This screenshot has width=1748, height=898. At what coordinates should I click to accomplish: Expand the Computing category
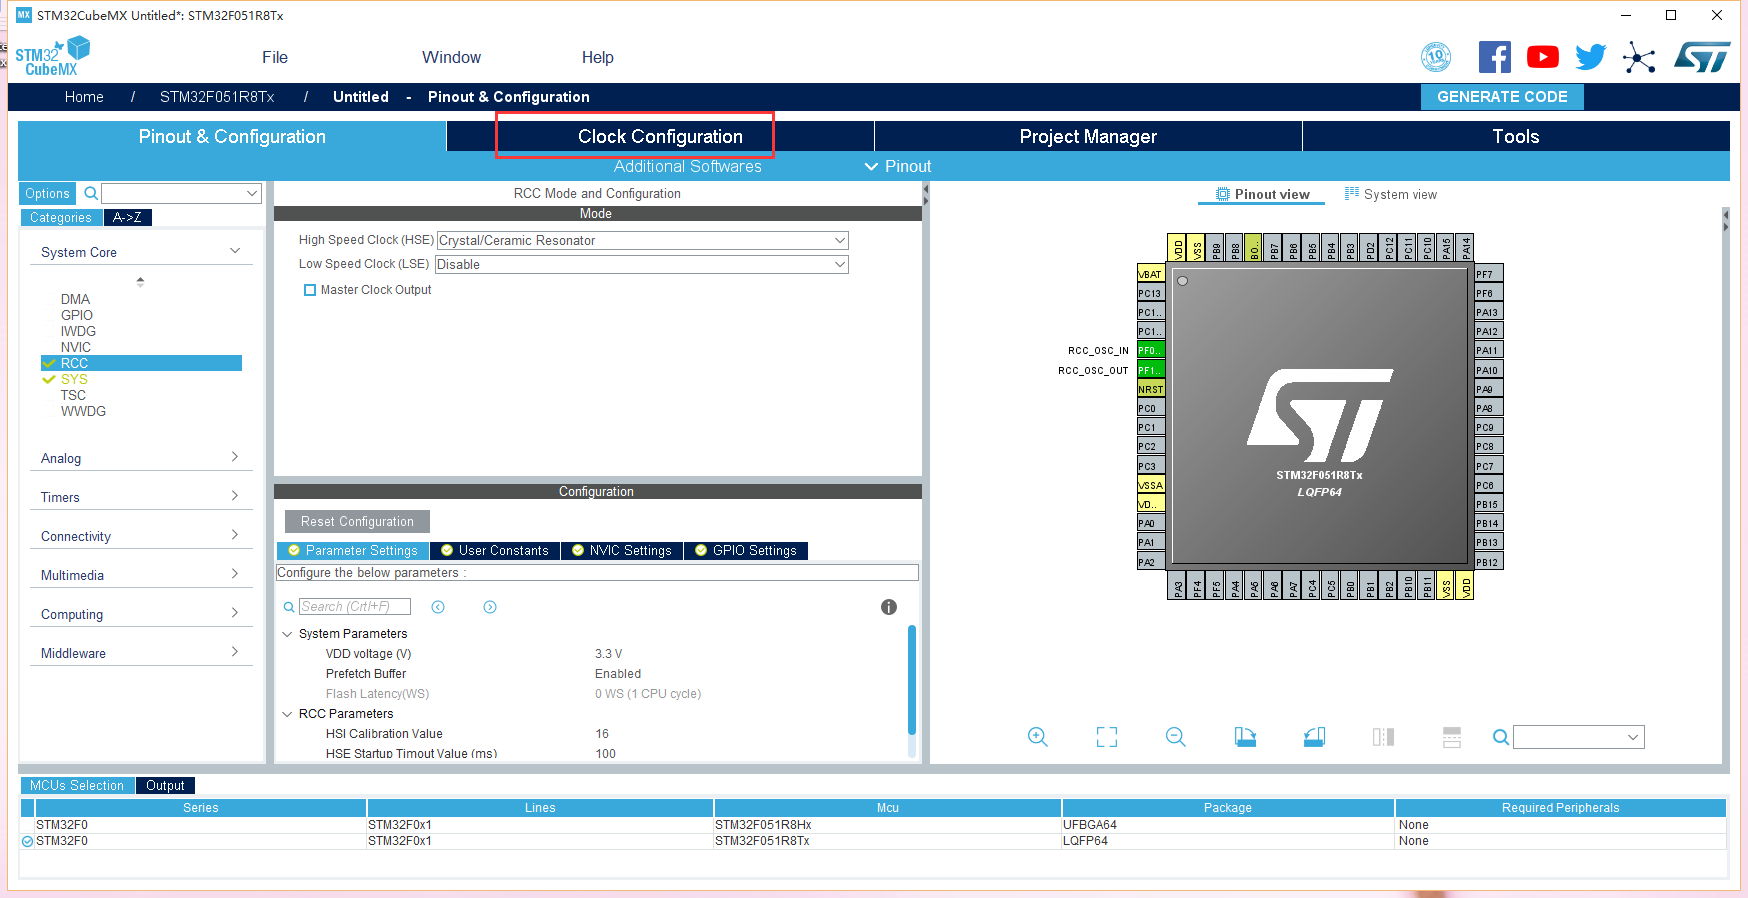point(235,613)
